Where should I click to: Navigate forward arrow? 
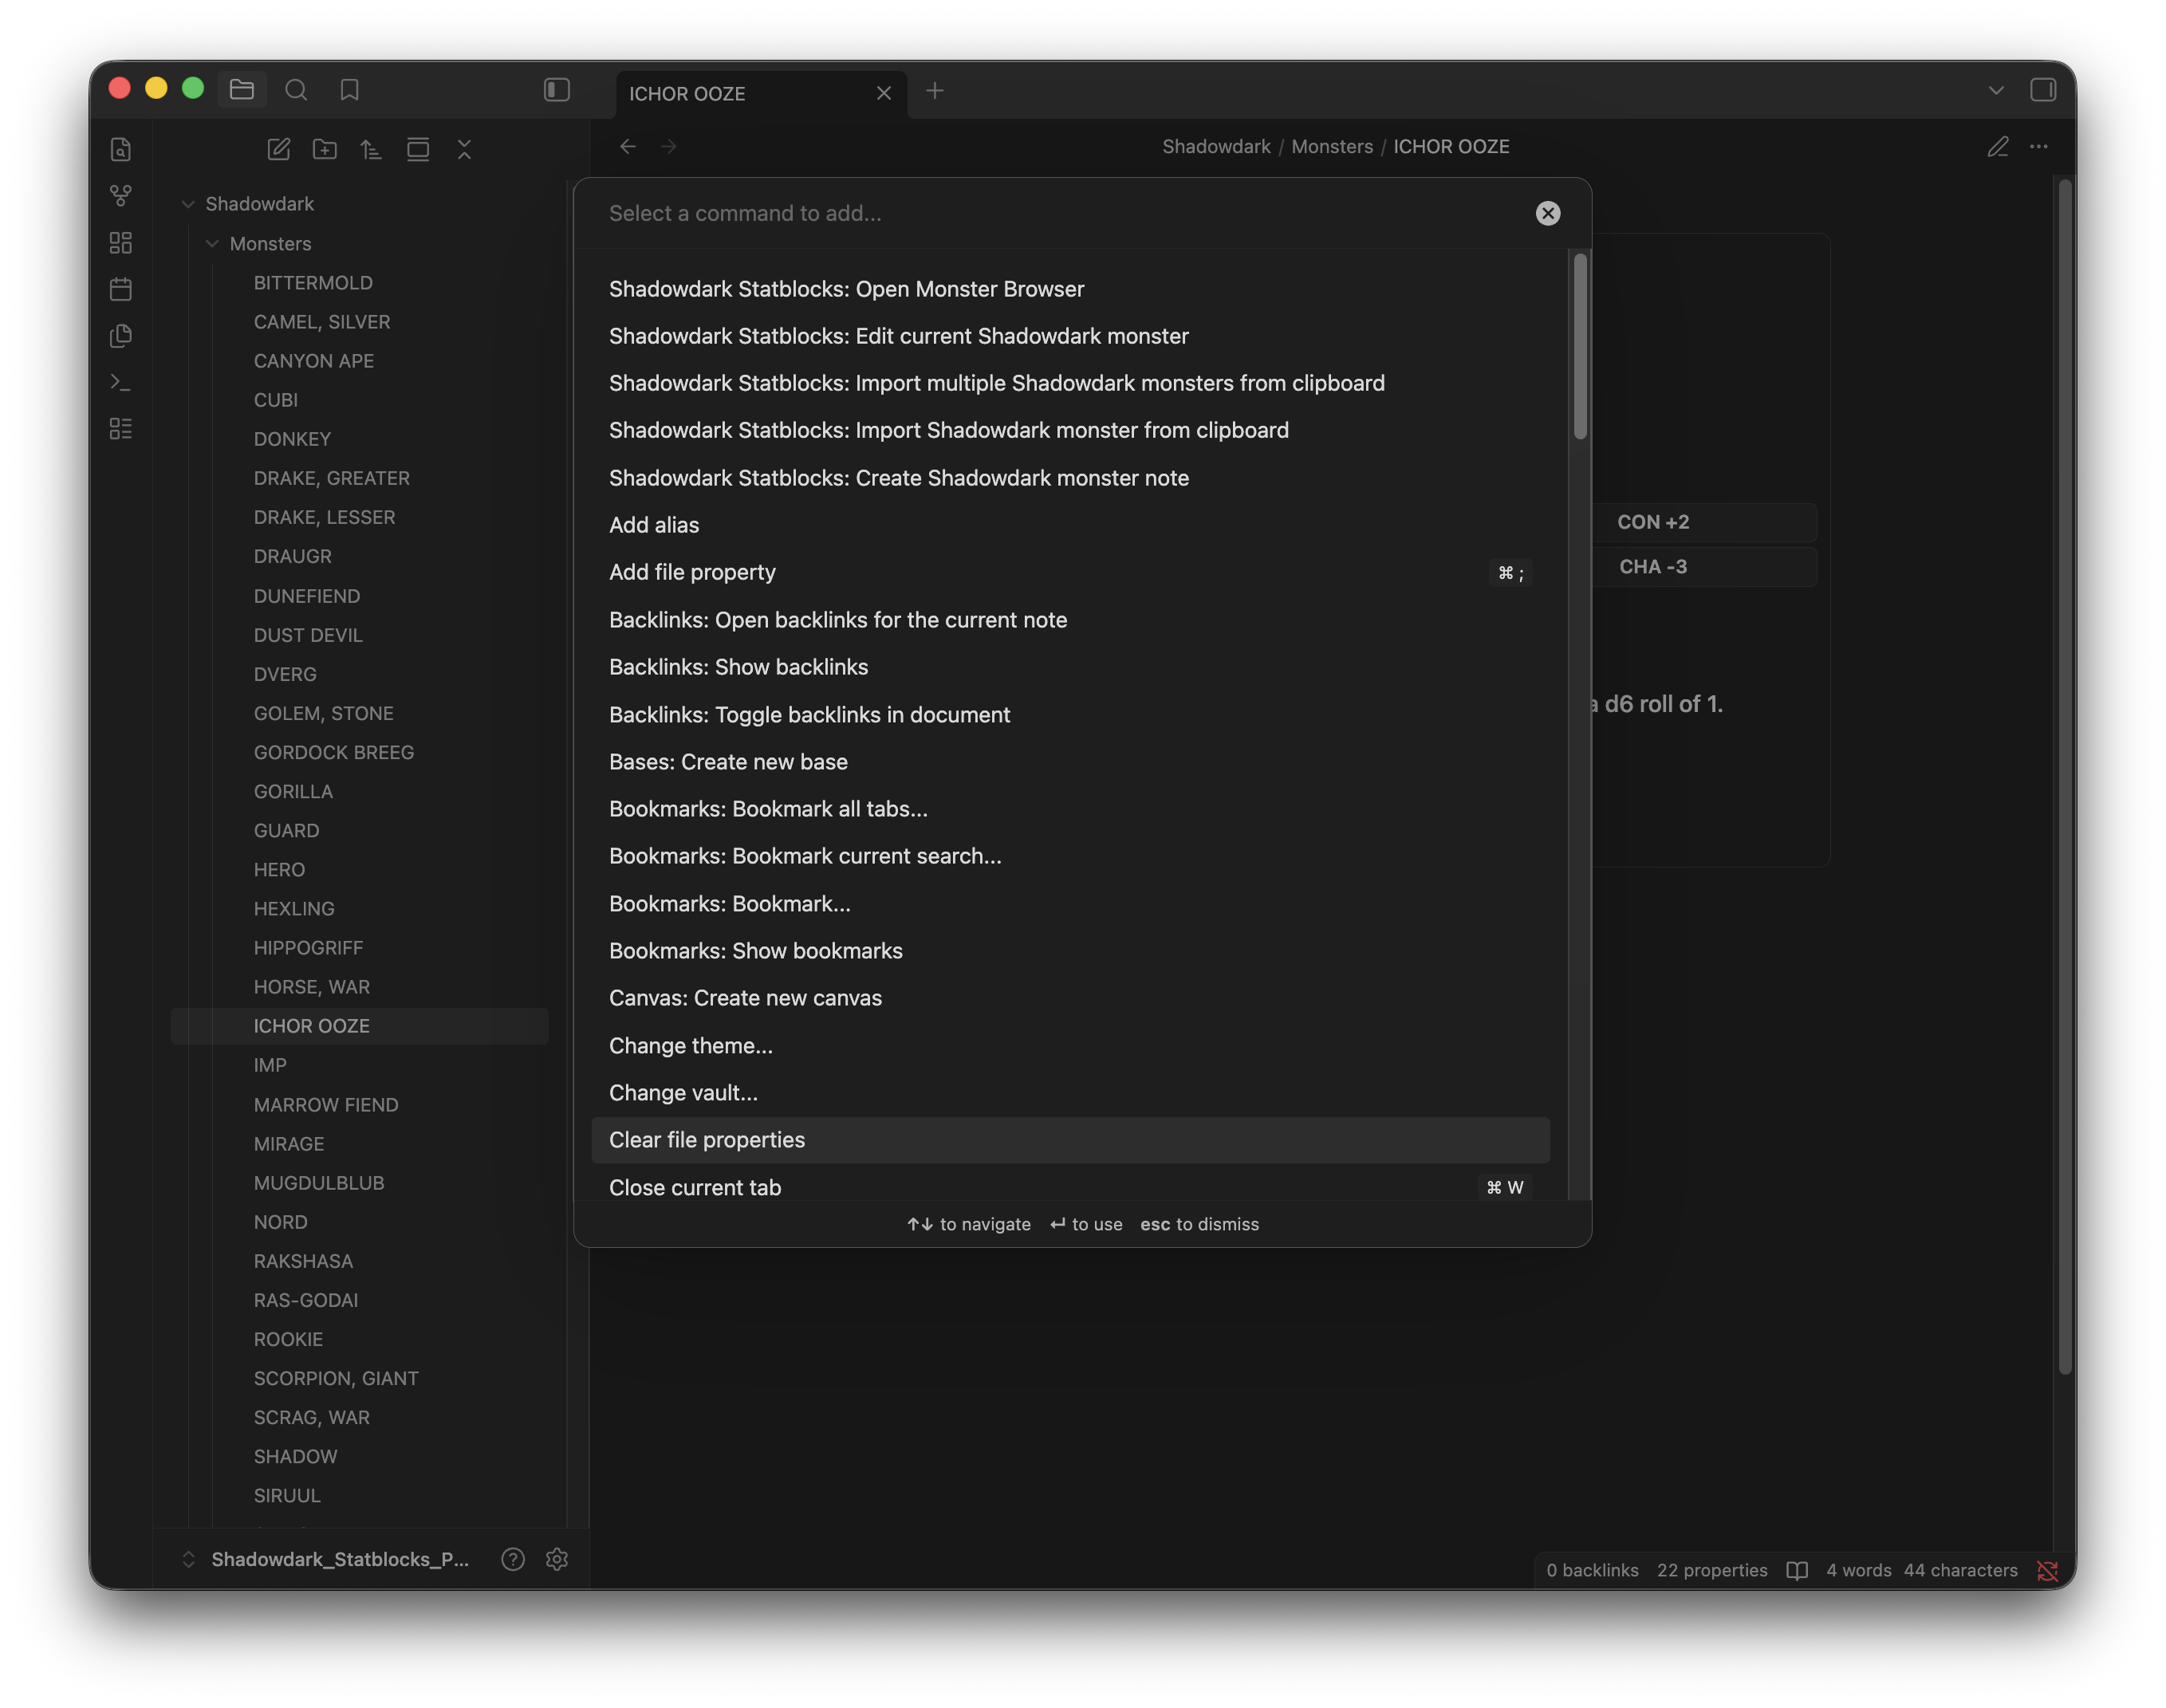[x=669, y=146]
